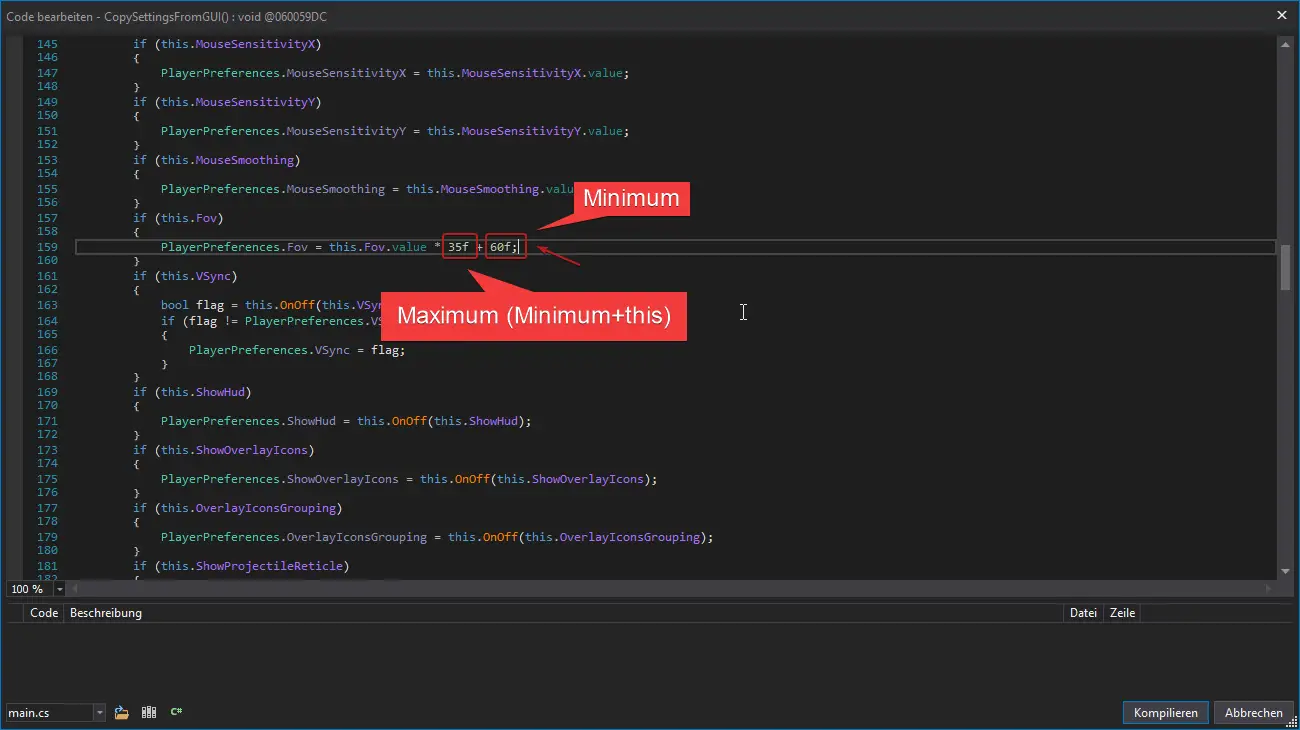1300x730 pixels.
Task: Click the Kompilieren button
Action: point(1166,713)
